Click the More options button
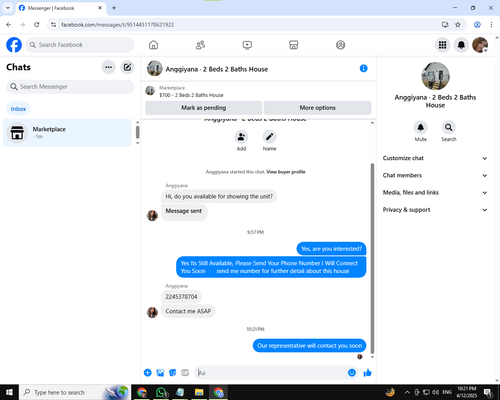Viewport: 500px width, 400px height. [x=317, y=108]
